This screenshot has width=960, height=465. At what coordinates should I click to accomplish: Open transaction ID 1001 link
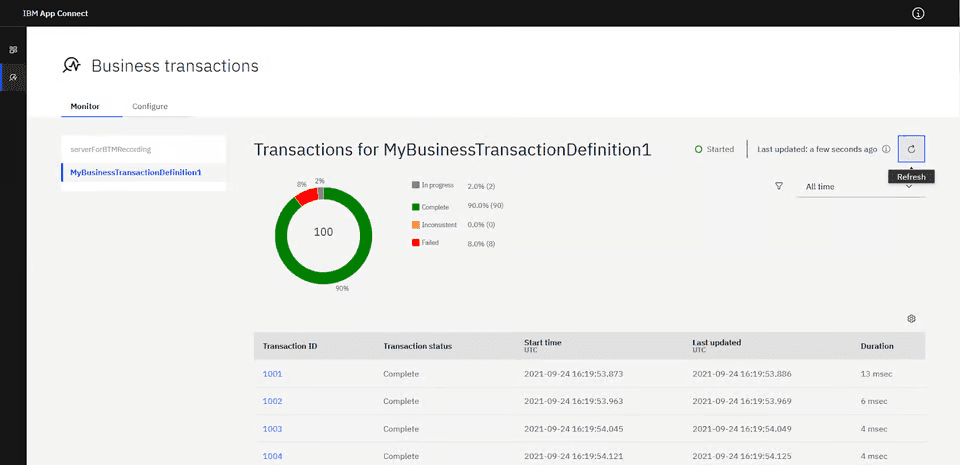272,374
